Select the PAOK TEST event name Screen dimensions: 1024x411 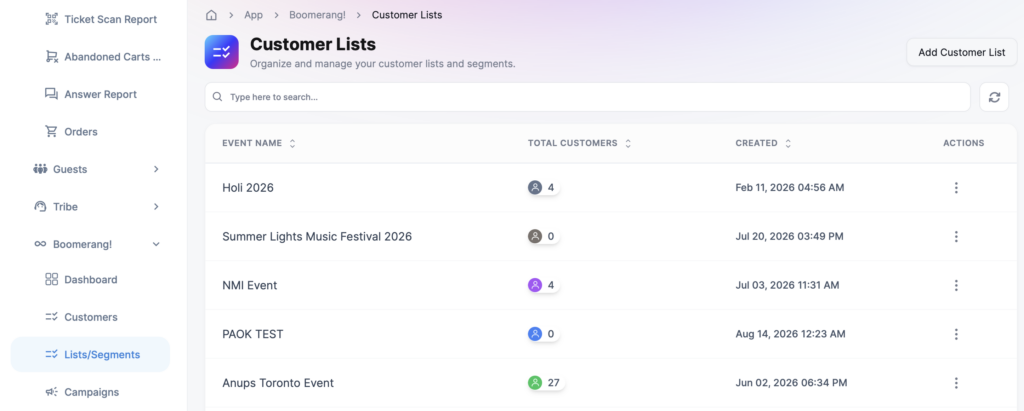(x=253, y=334)
